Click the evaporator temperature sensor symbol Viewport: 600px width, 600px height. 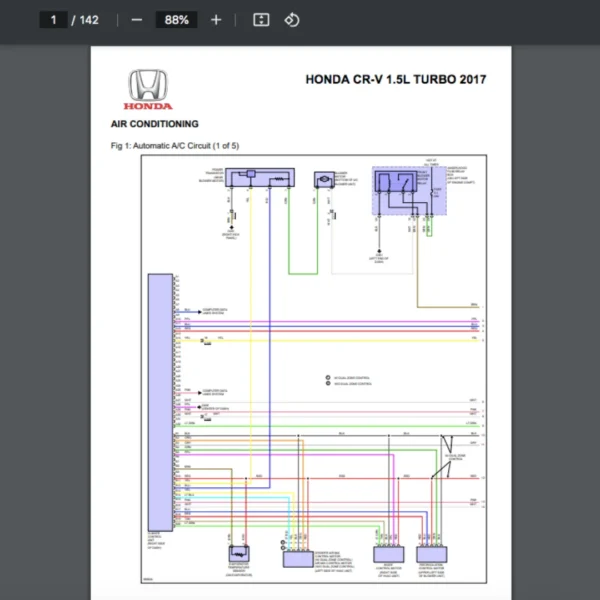[238, 553]
